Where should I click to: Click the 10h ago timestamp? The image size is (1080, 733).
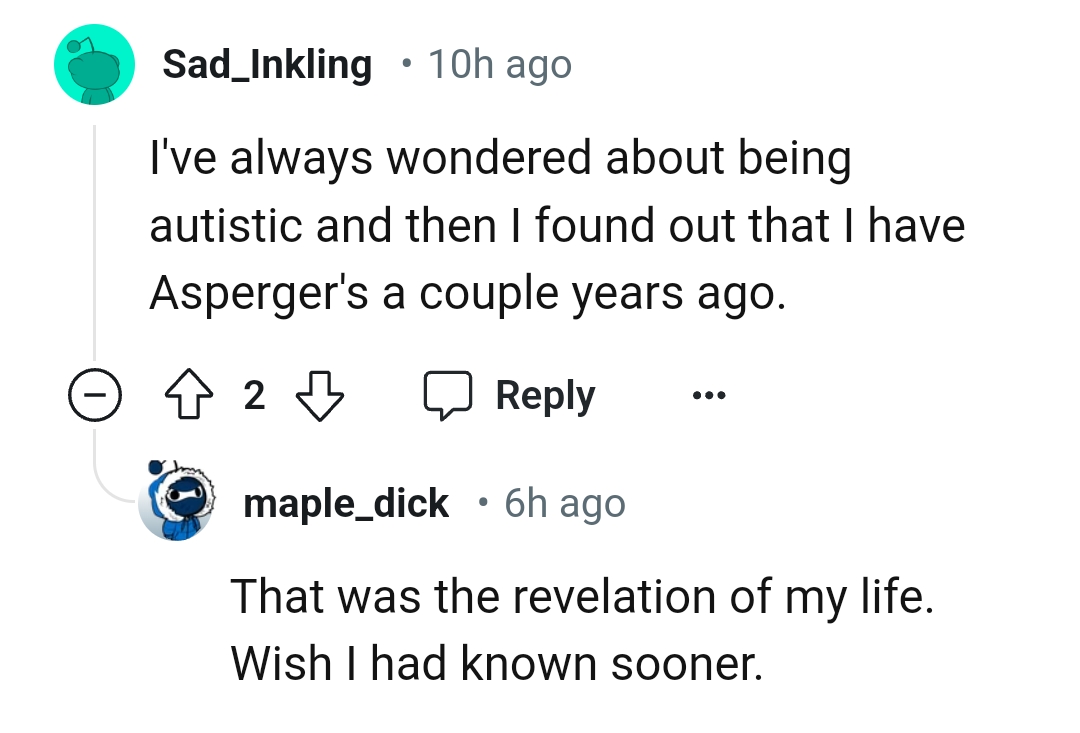tap(499, 63)
